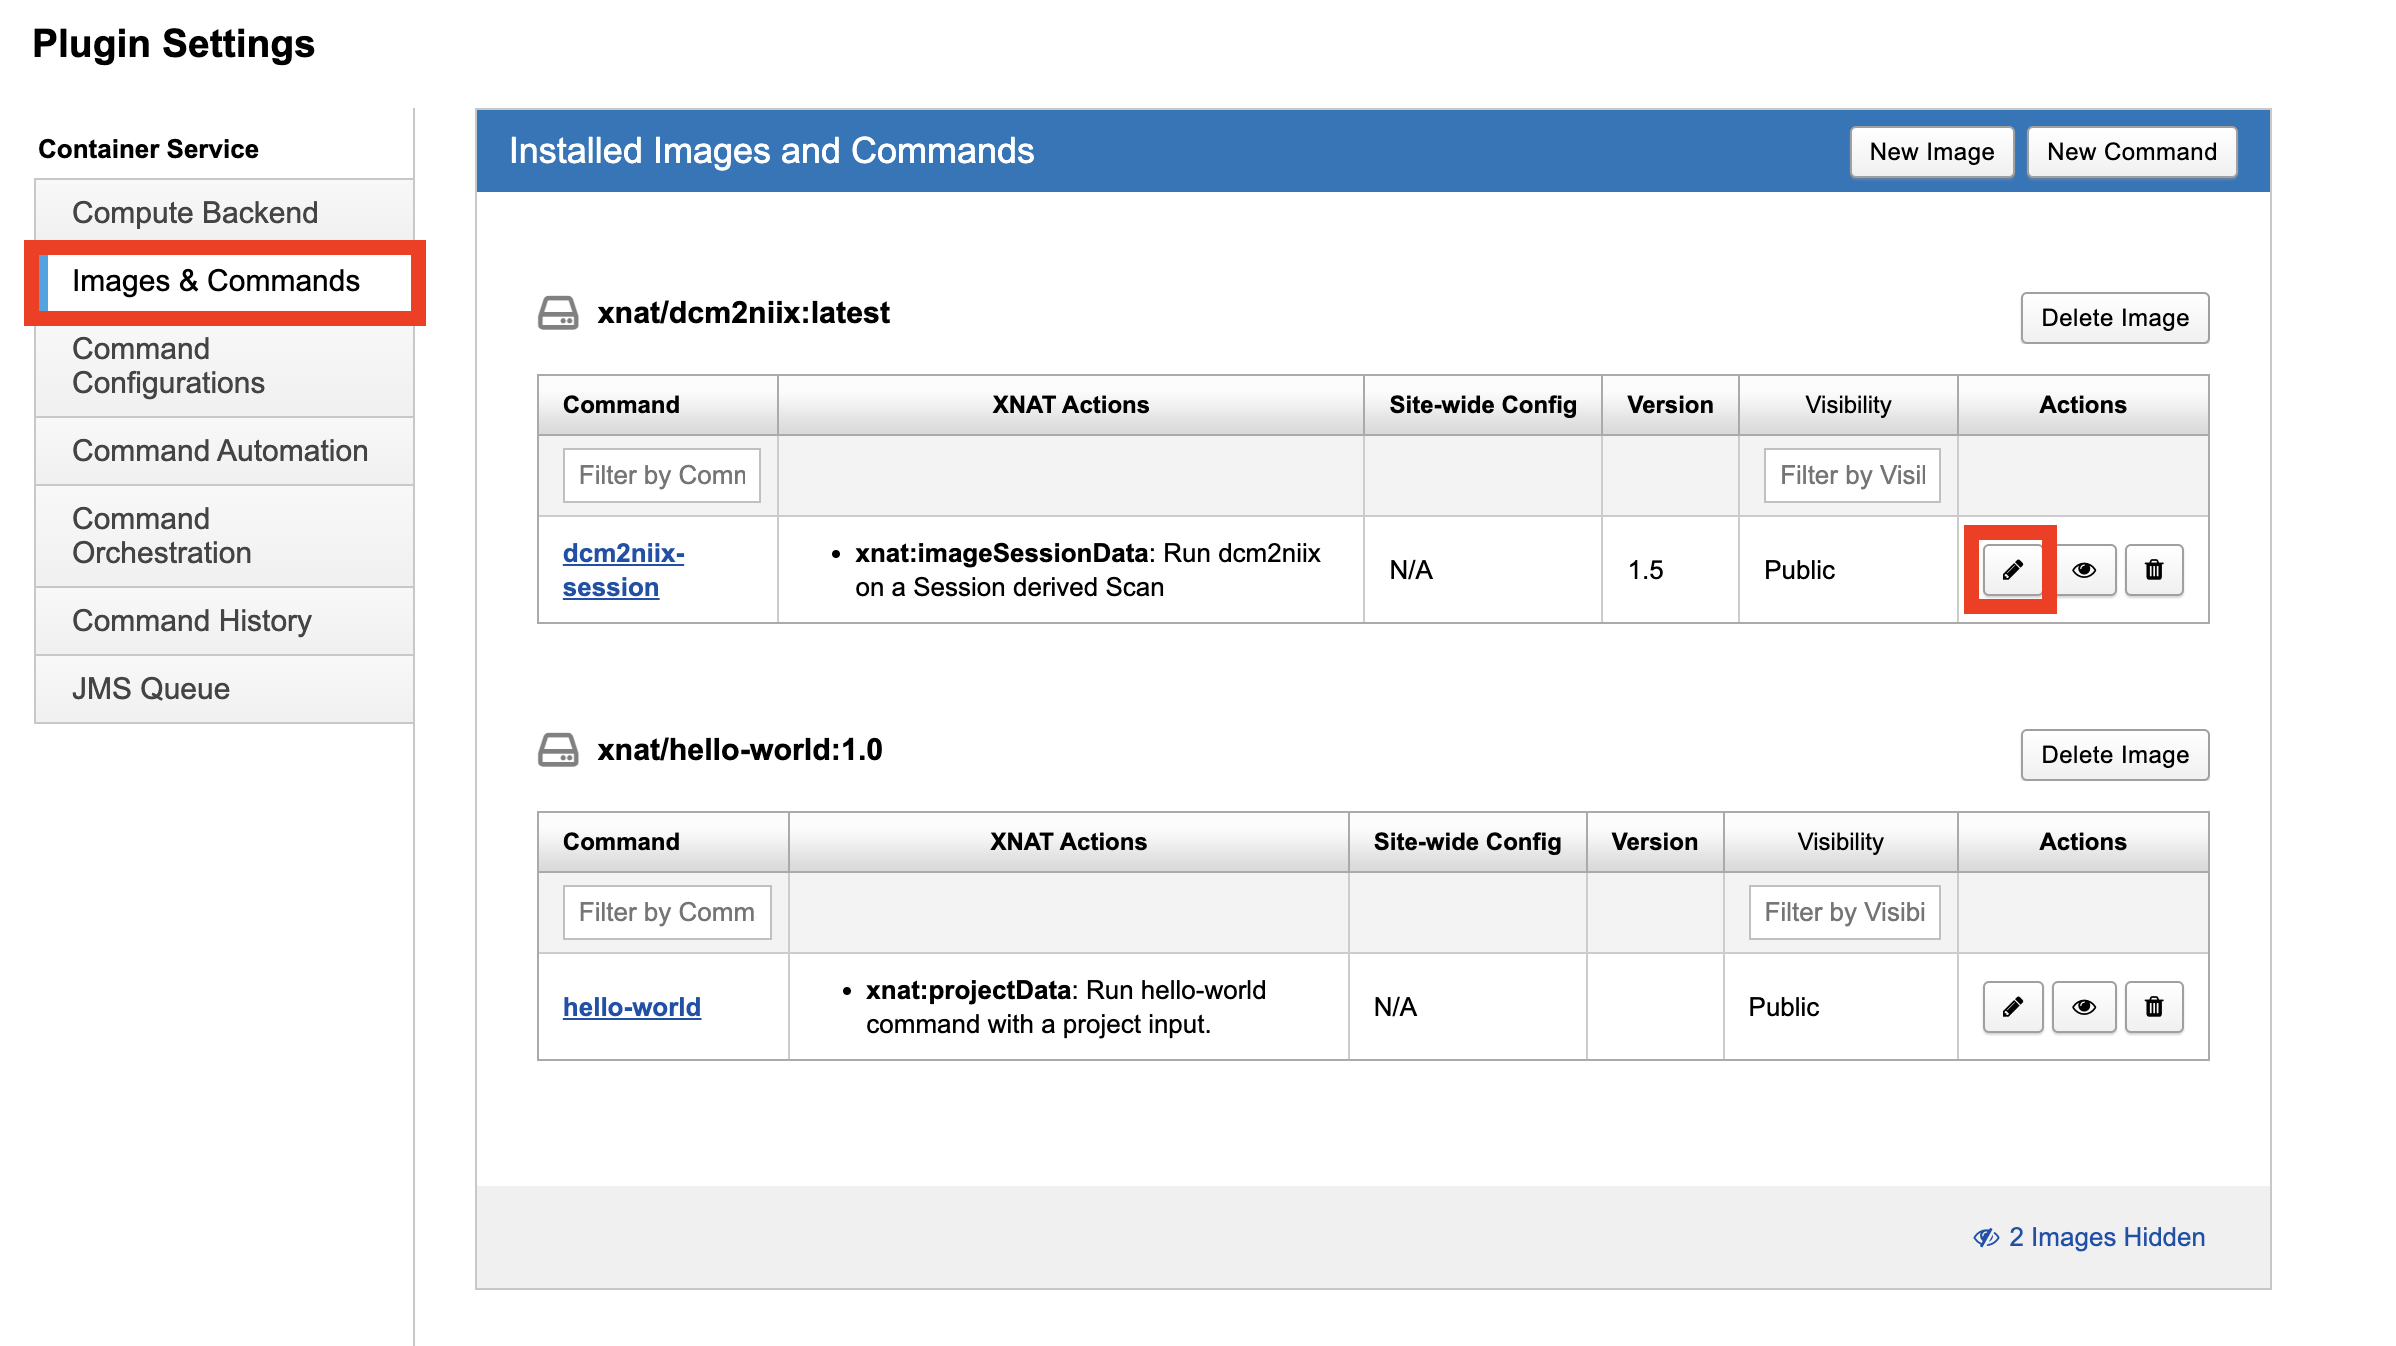The height and width of the screenshot is (1346, 2396).
Task: Go to Command Orchestration section
Action: click(x=162, y=536)
